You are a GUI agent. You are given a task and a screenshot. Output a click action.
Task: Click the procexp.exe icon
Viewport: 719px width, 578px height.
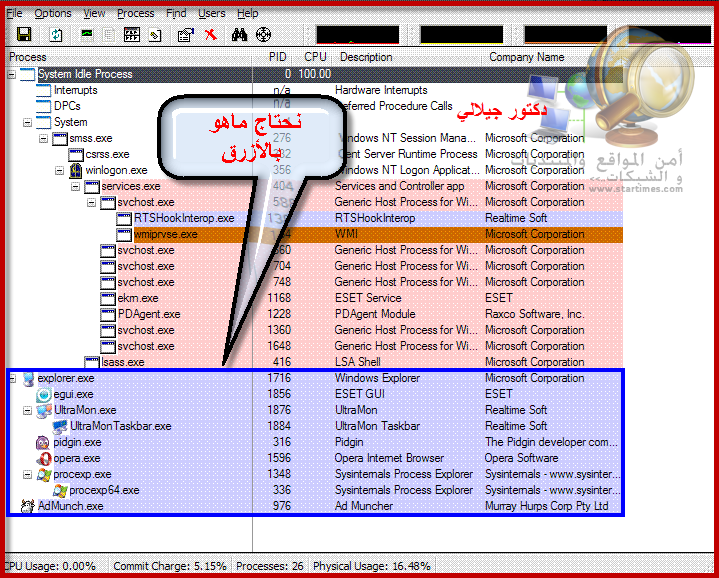44,475
